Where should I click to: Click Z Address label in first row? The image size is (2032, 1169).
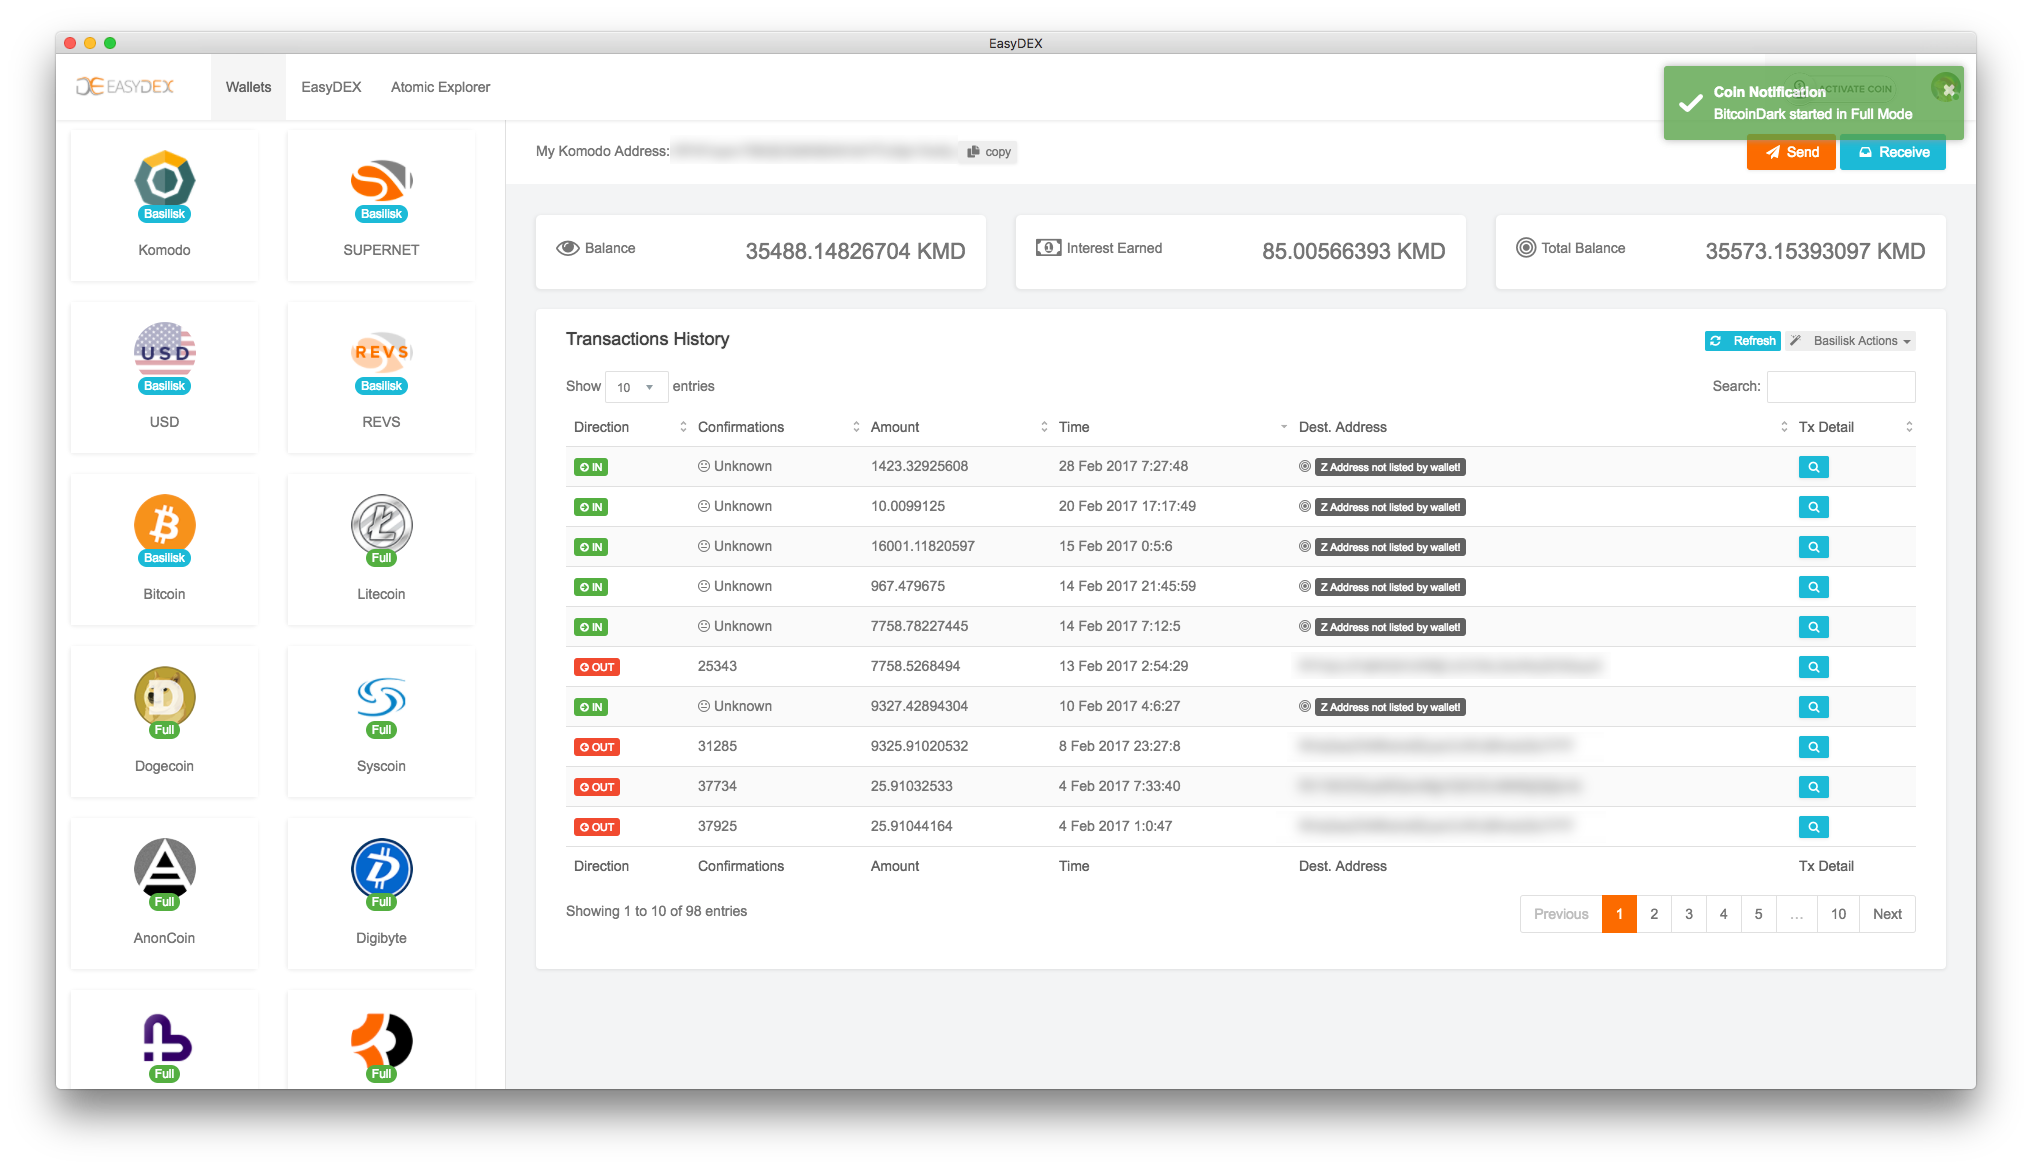click(x=1390, y=467)
